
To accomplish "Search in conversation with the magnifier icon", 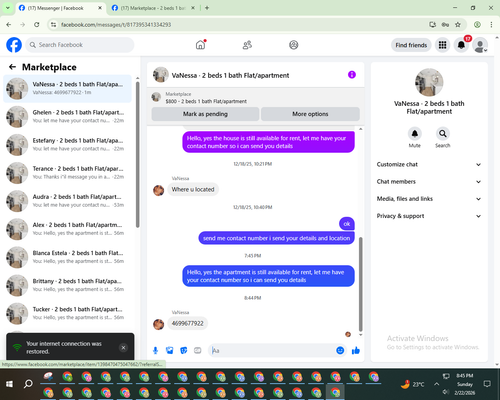I will coord(443,134).
